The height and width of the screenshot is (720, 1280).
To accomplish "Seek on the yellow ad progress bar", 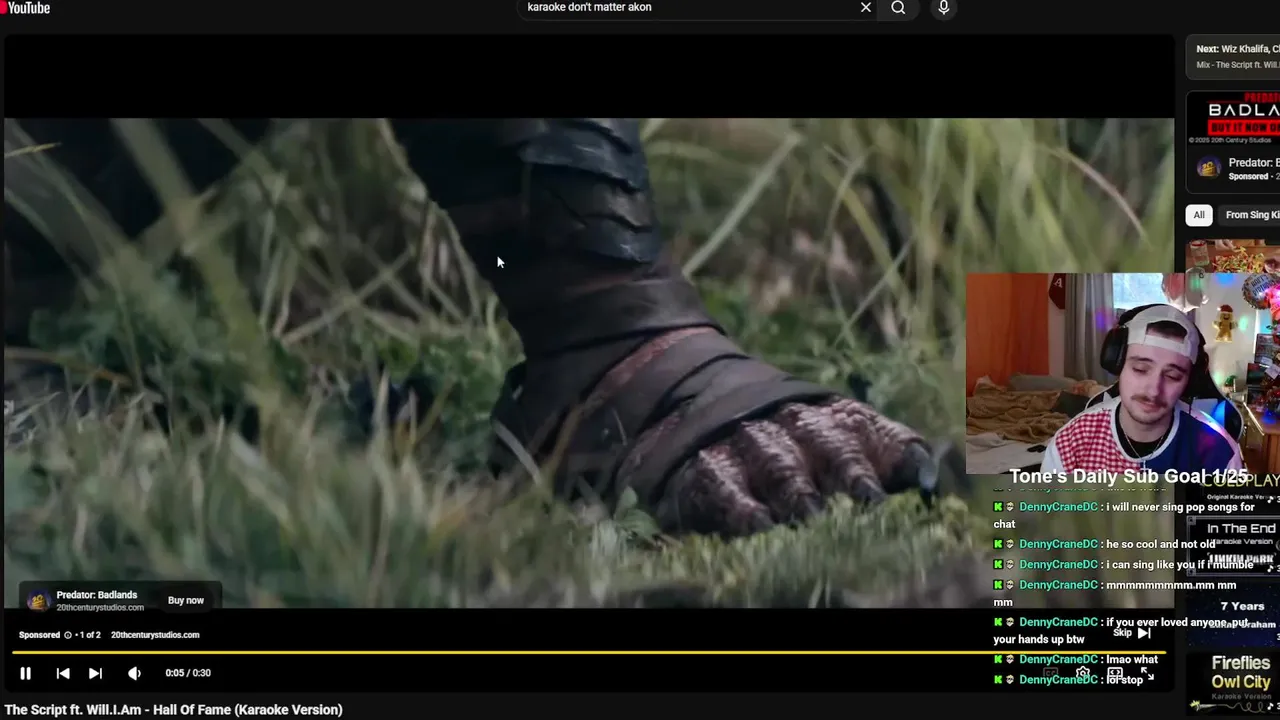I will click(590, 652).
